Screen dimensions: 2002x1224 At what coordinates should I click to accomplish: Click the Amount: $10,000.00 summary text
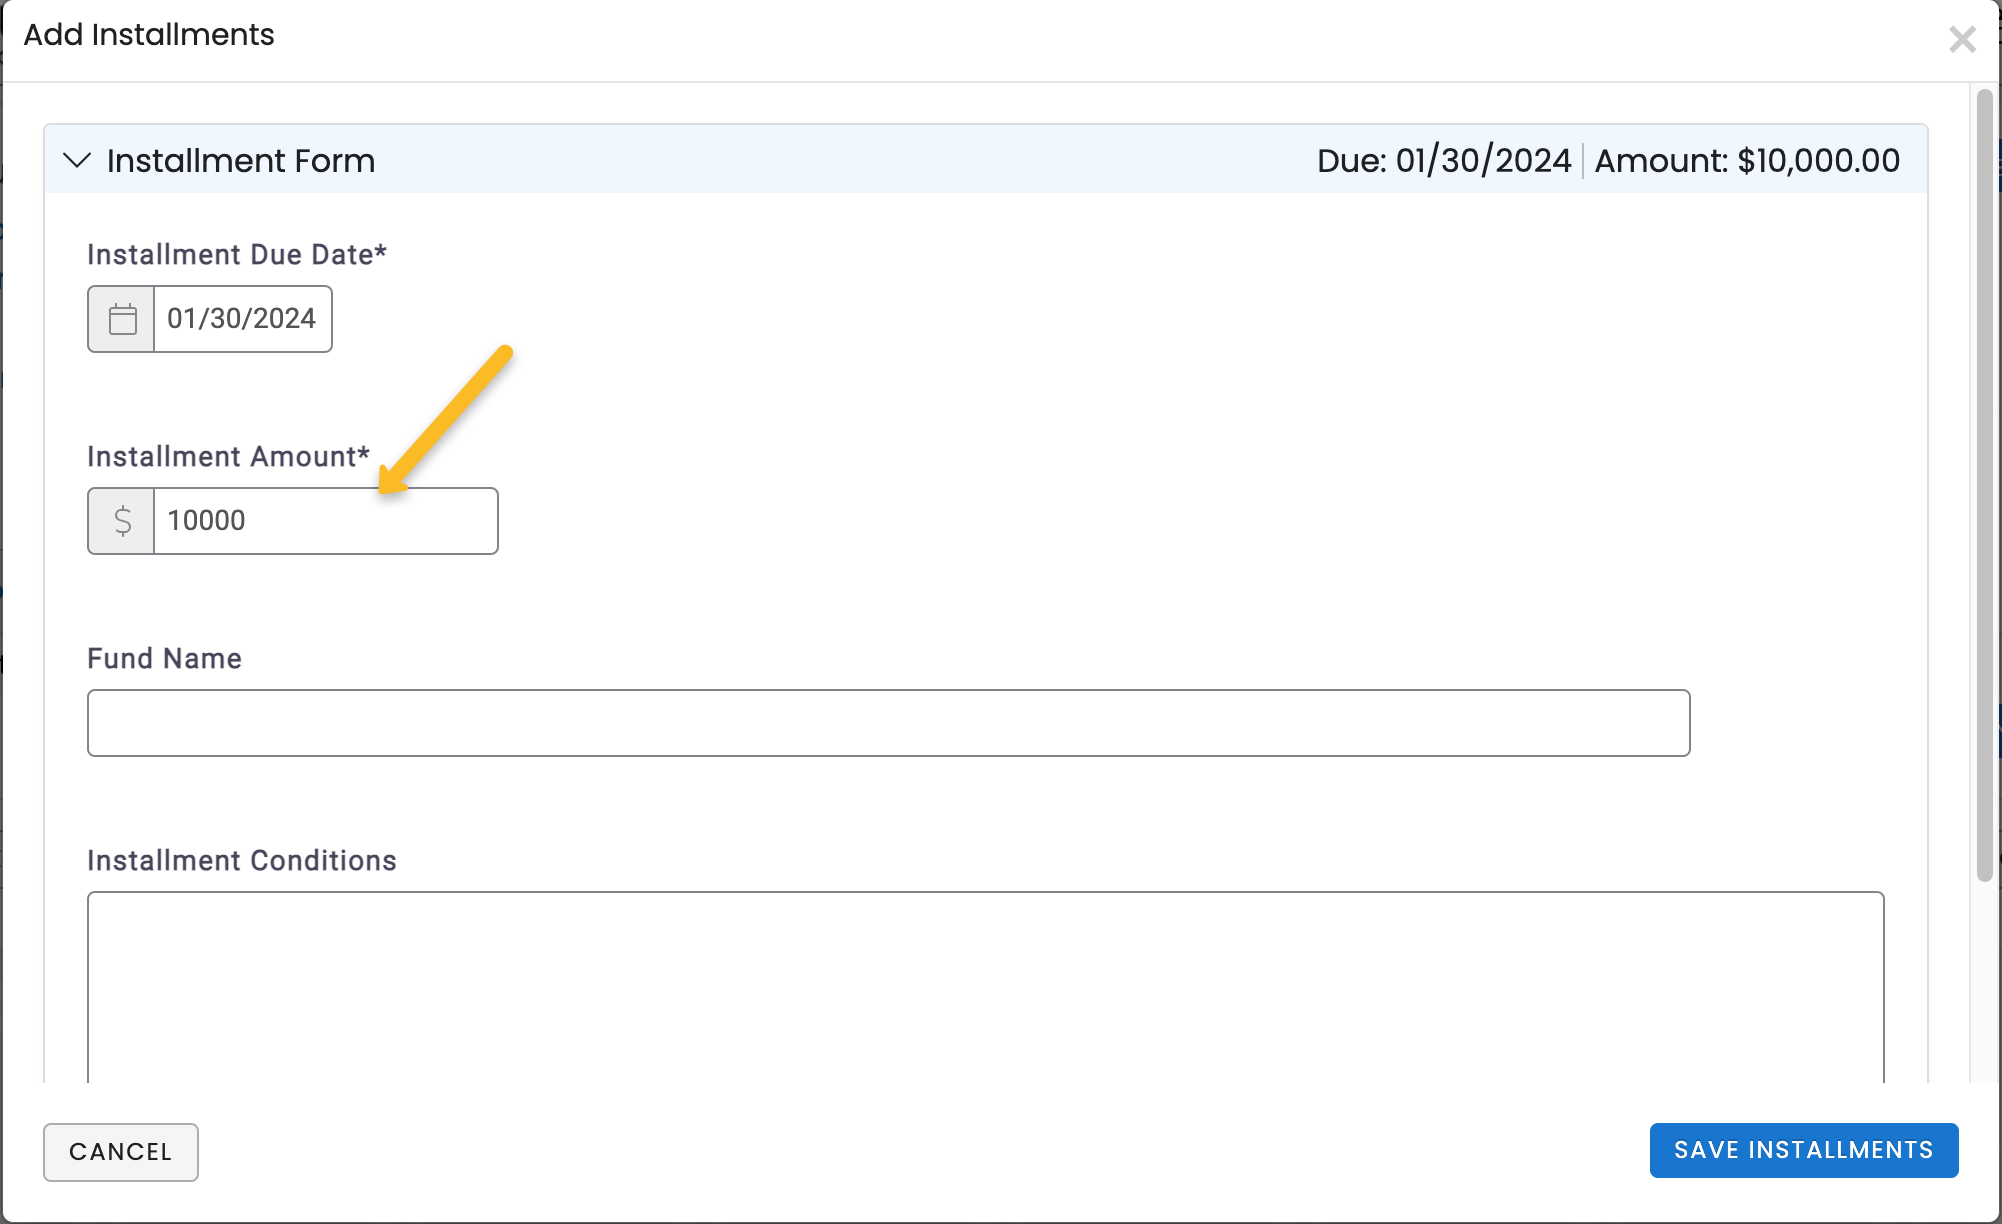point(1747,160)
